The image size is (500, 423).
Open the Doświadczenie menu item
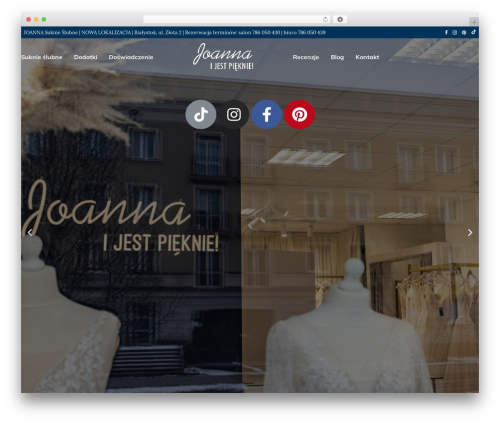pyautogui.click(x=131, y=57)
